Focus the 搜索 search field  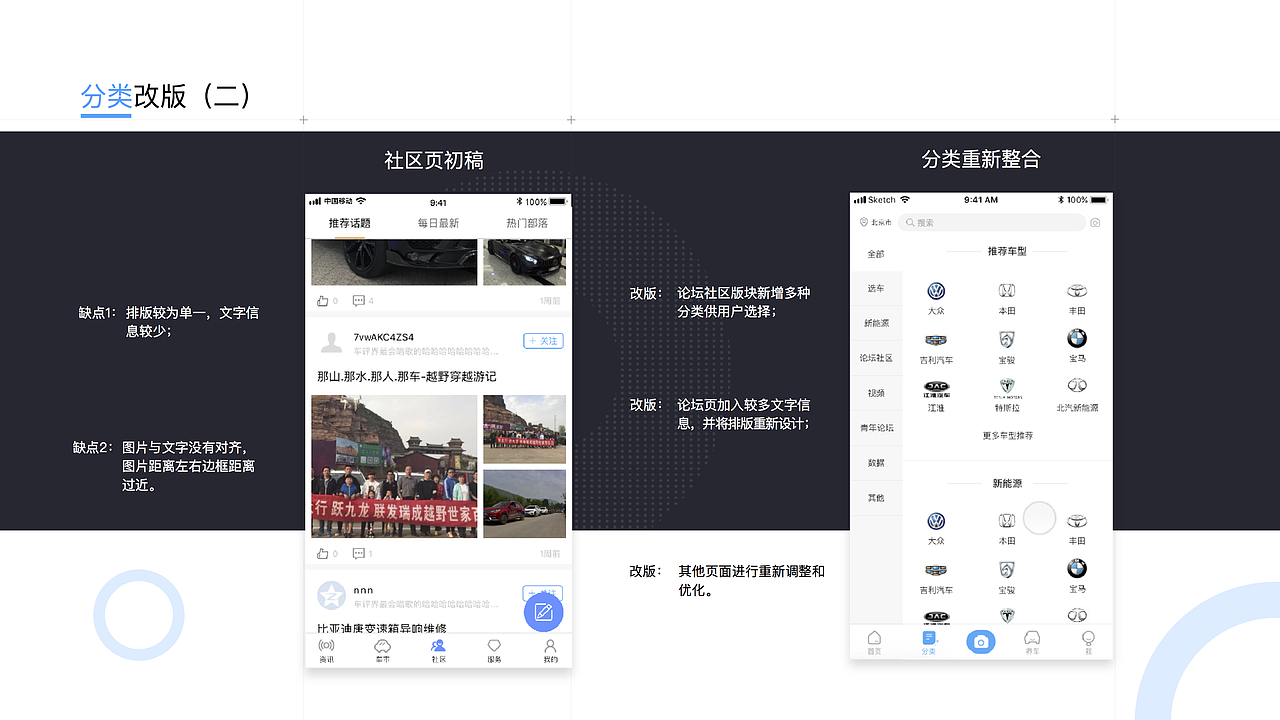coord(991,223)
